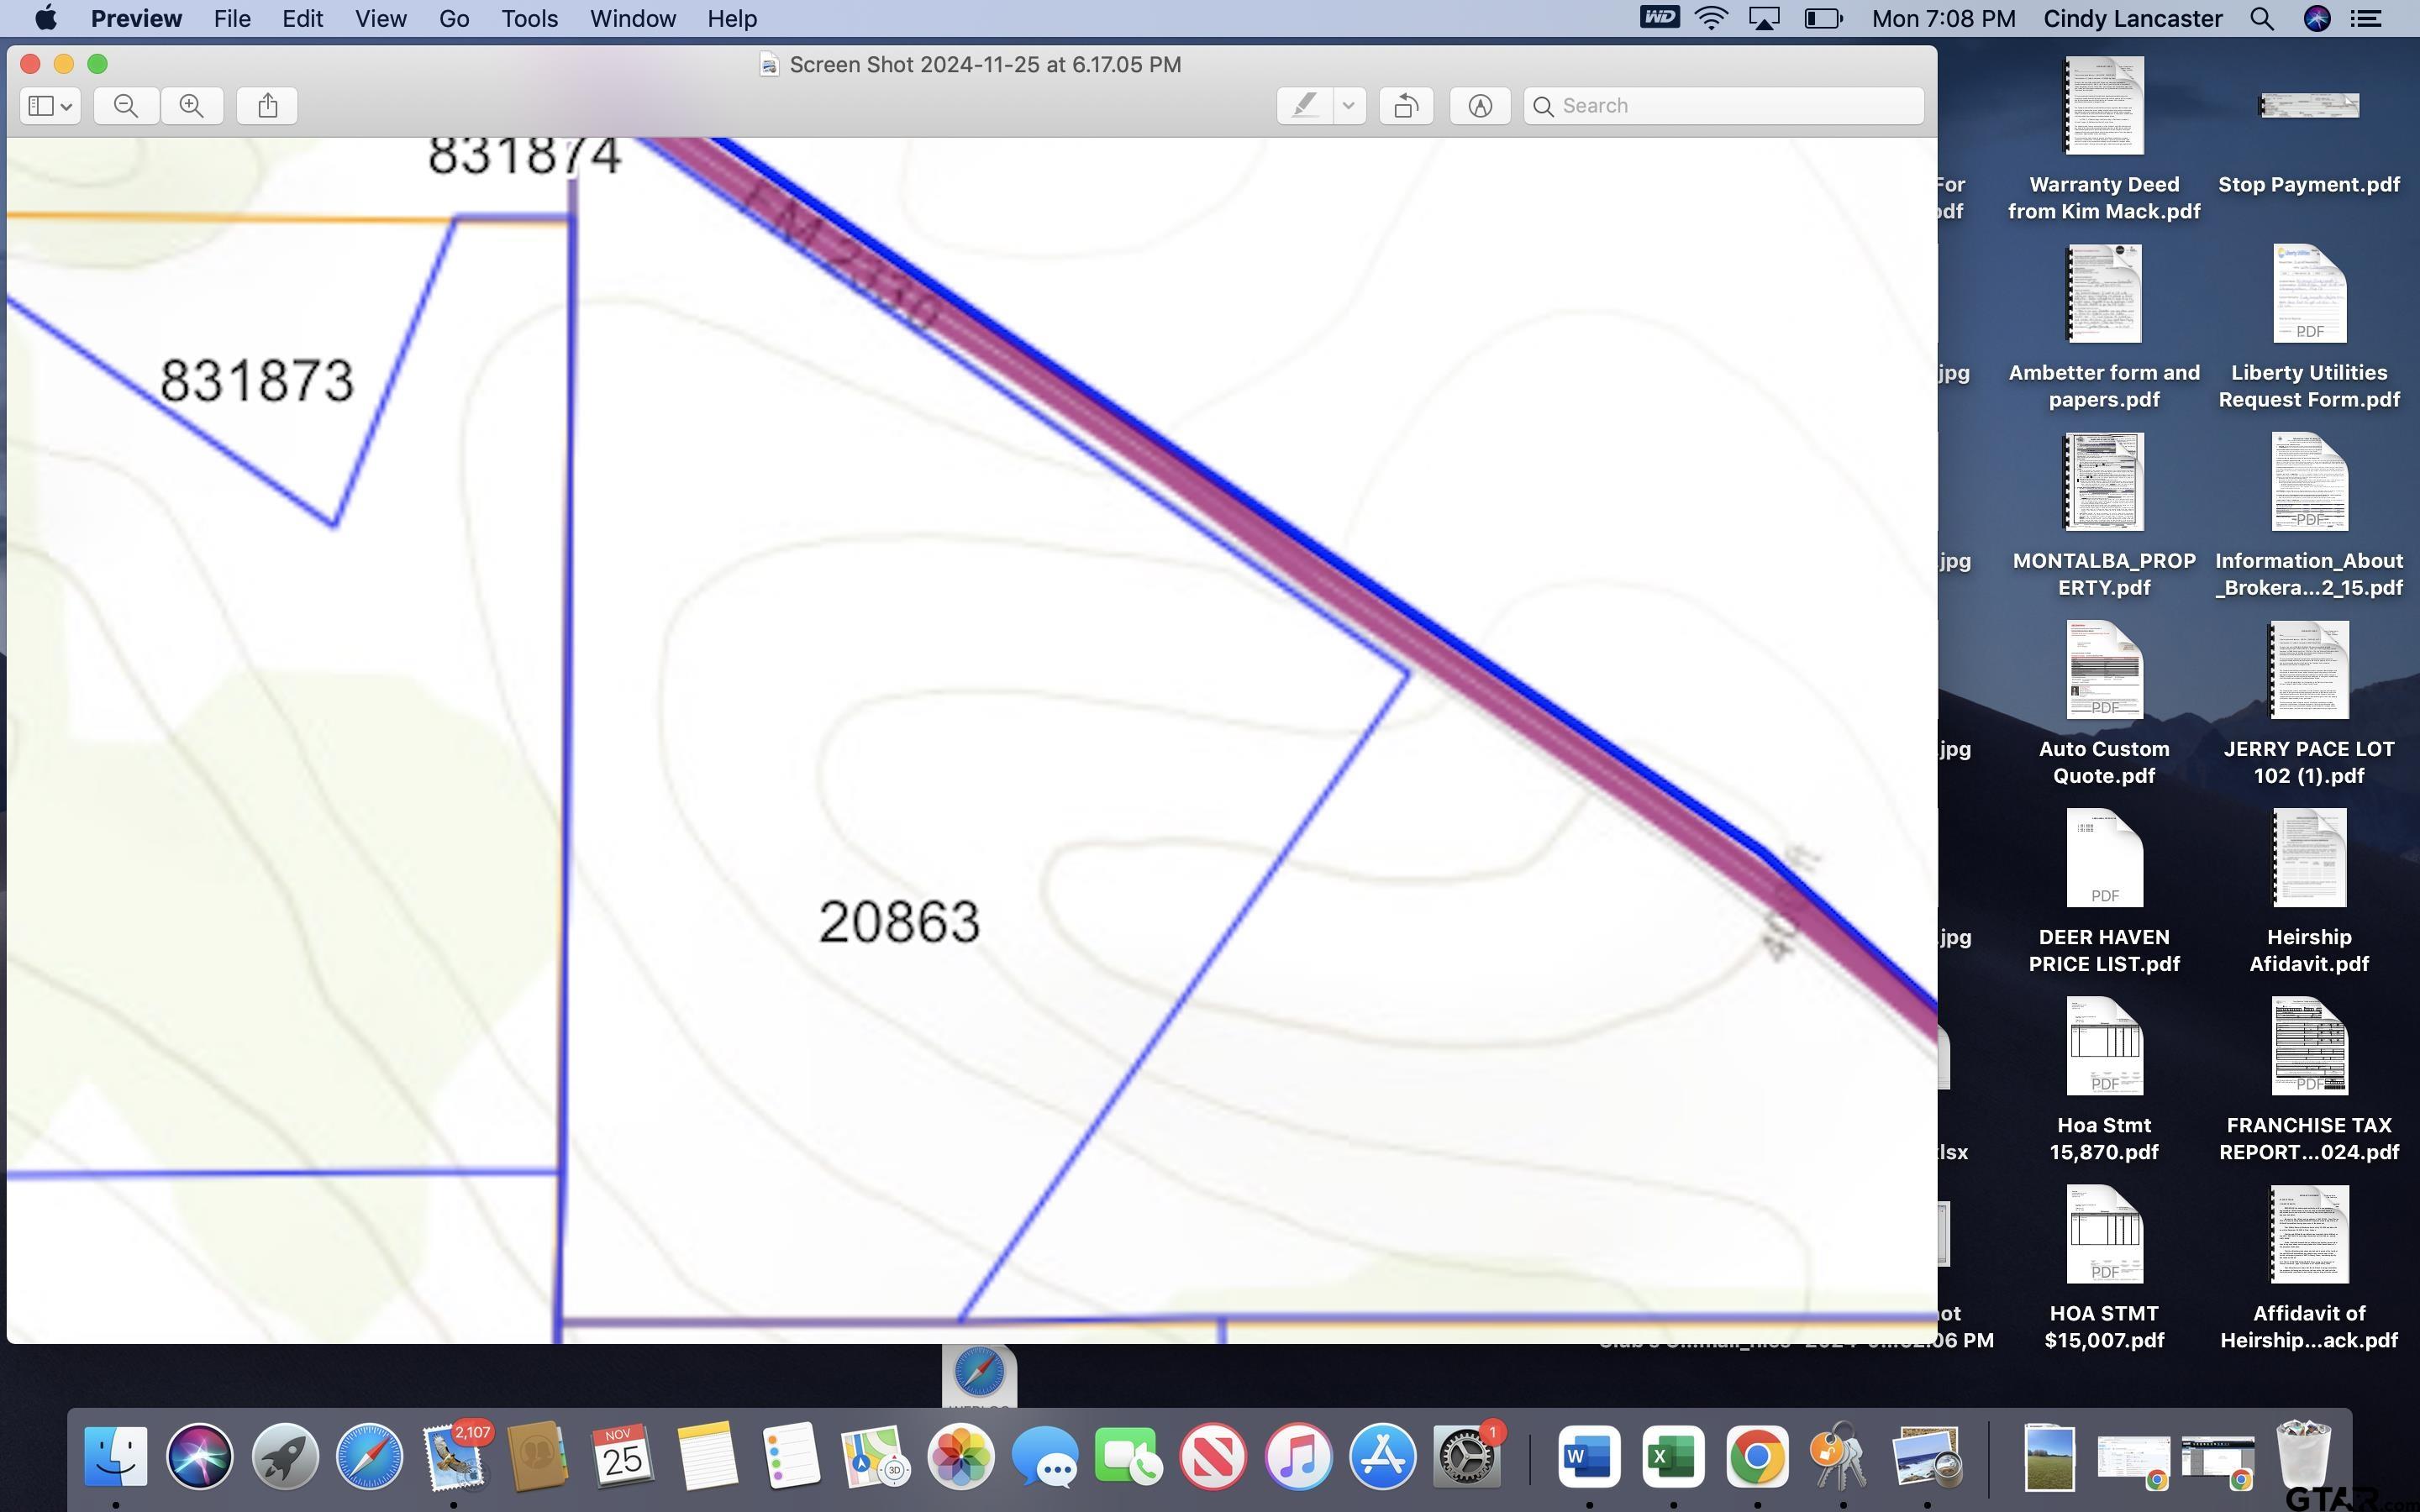Rotate the image left
This screenshot has width=2420, height=1512.
pyautogui.click(x=1406, y=105)
